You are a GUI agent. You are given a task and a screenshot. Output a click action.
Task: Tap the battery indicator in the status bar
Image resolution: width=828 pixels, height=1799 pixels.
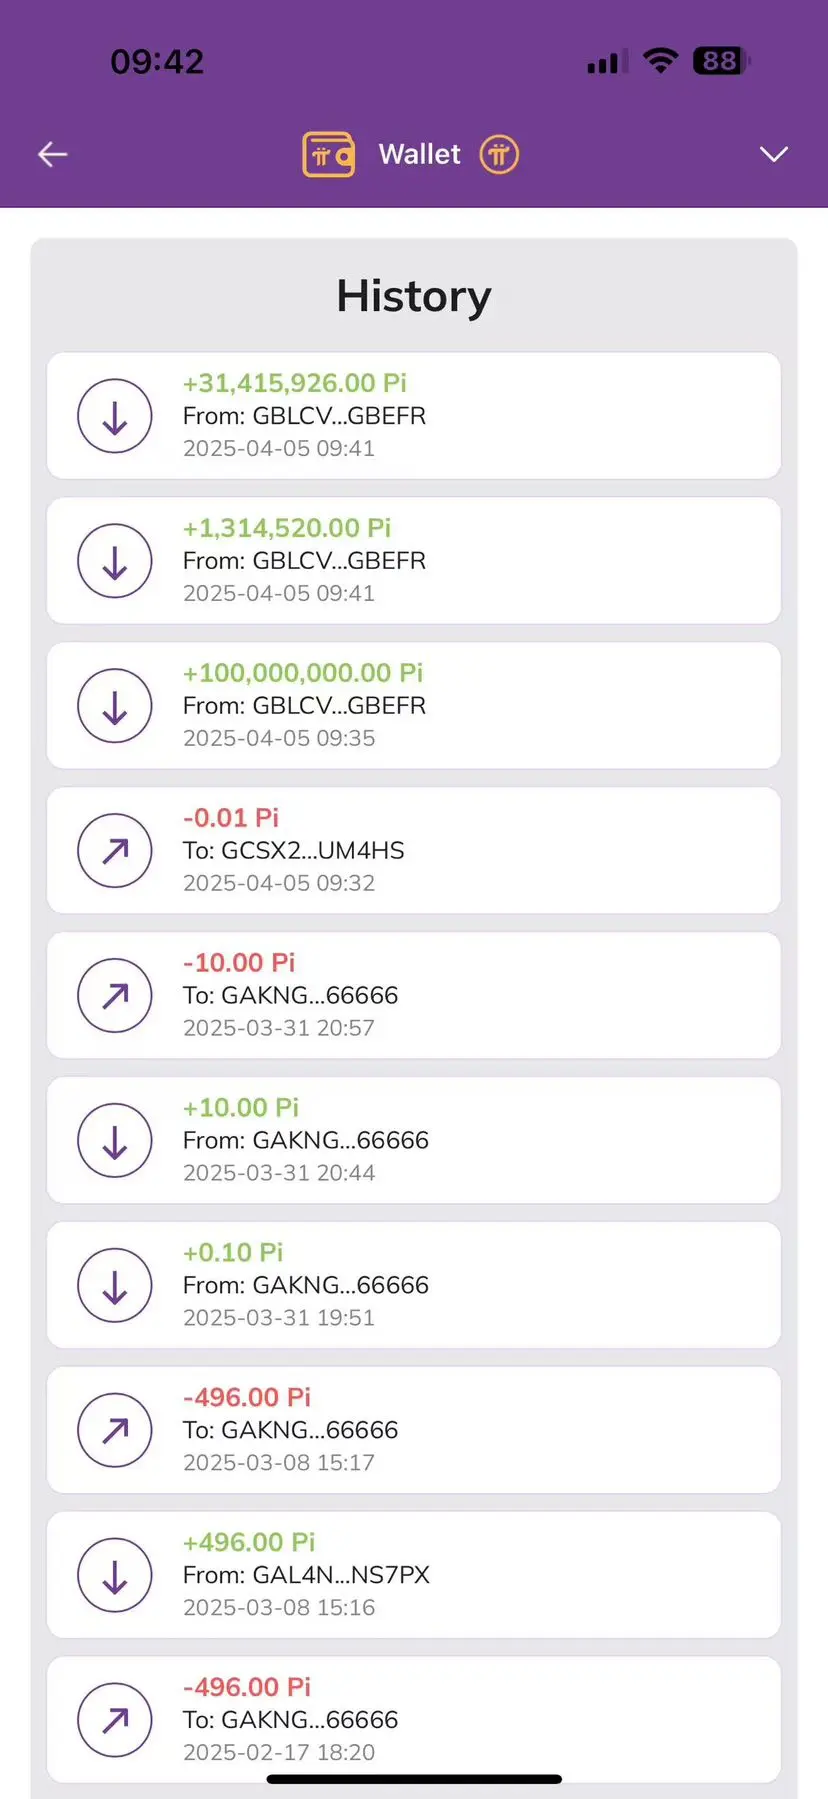point(721,61)
